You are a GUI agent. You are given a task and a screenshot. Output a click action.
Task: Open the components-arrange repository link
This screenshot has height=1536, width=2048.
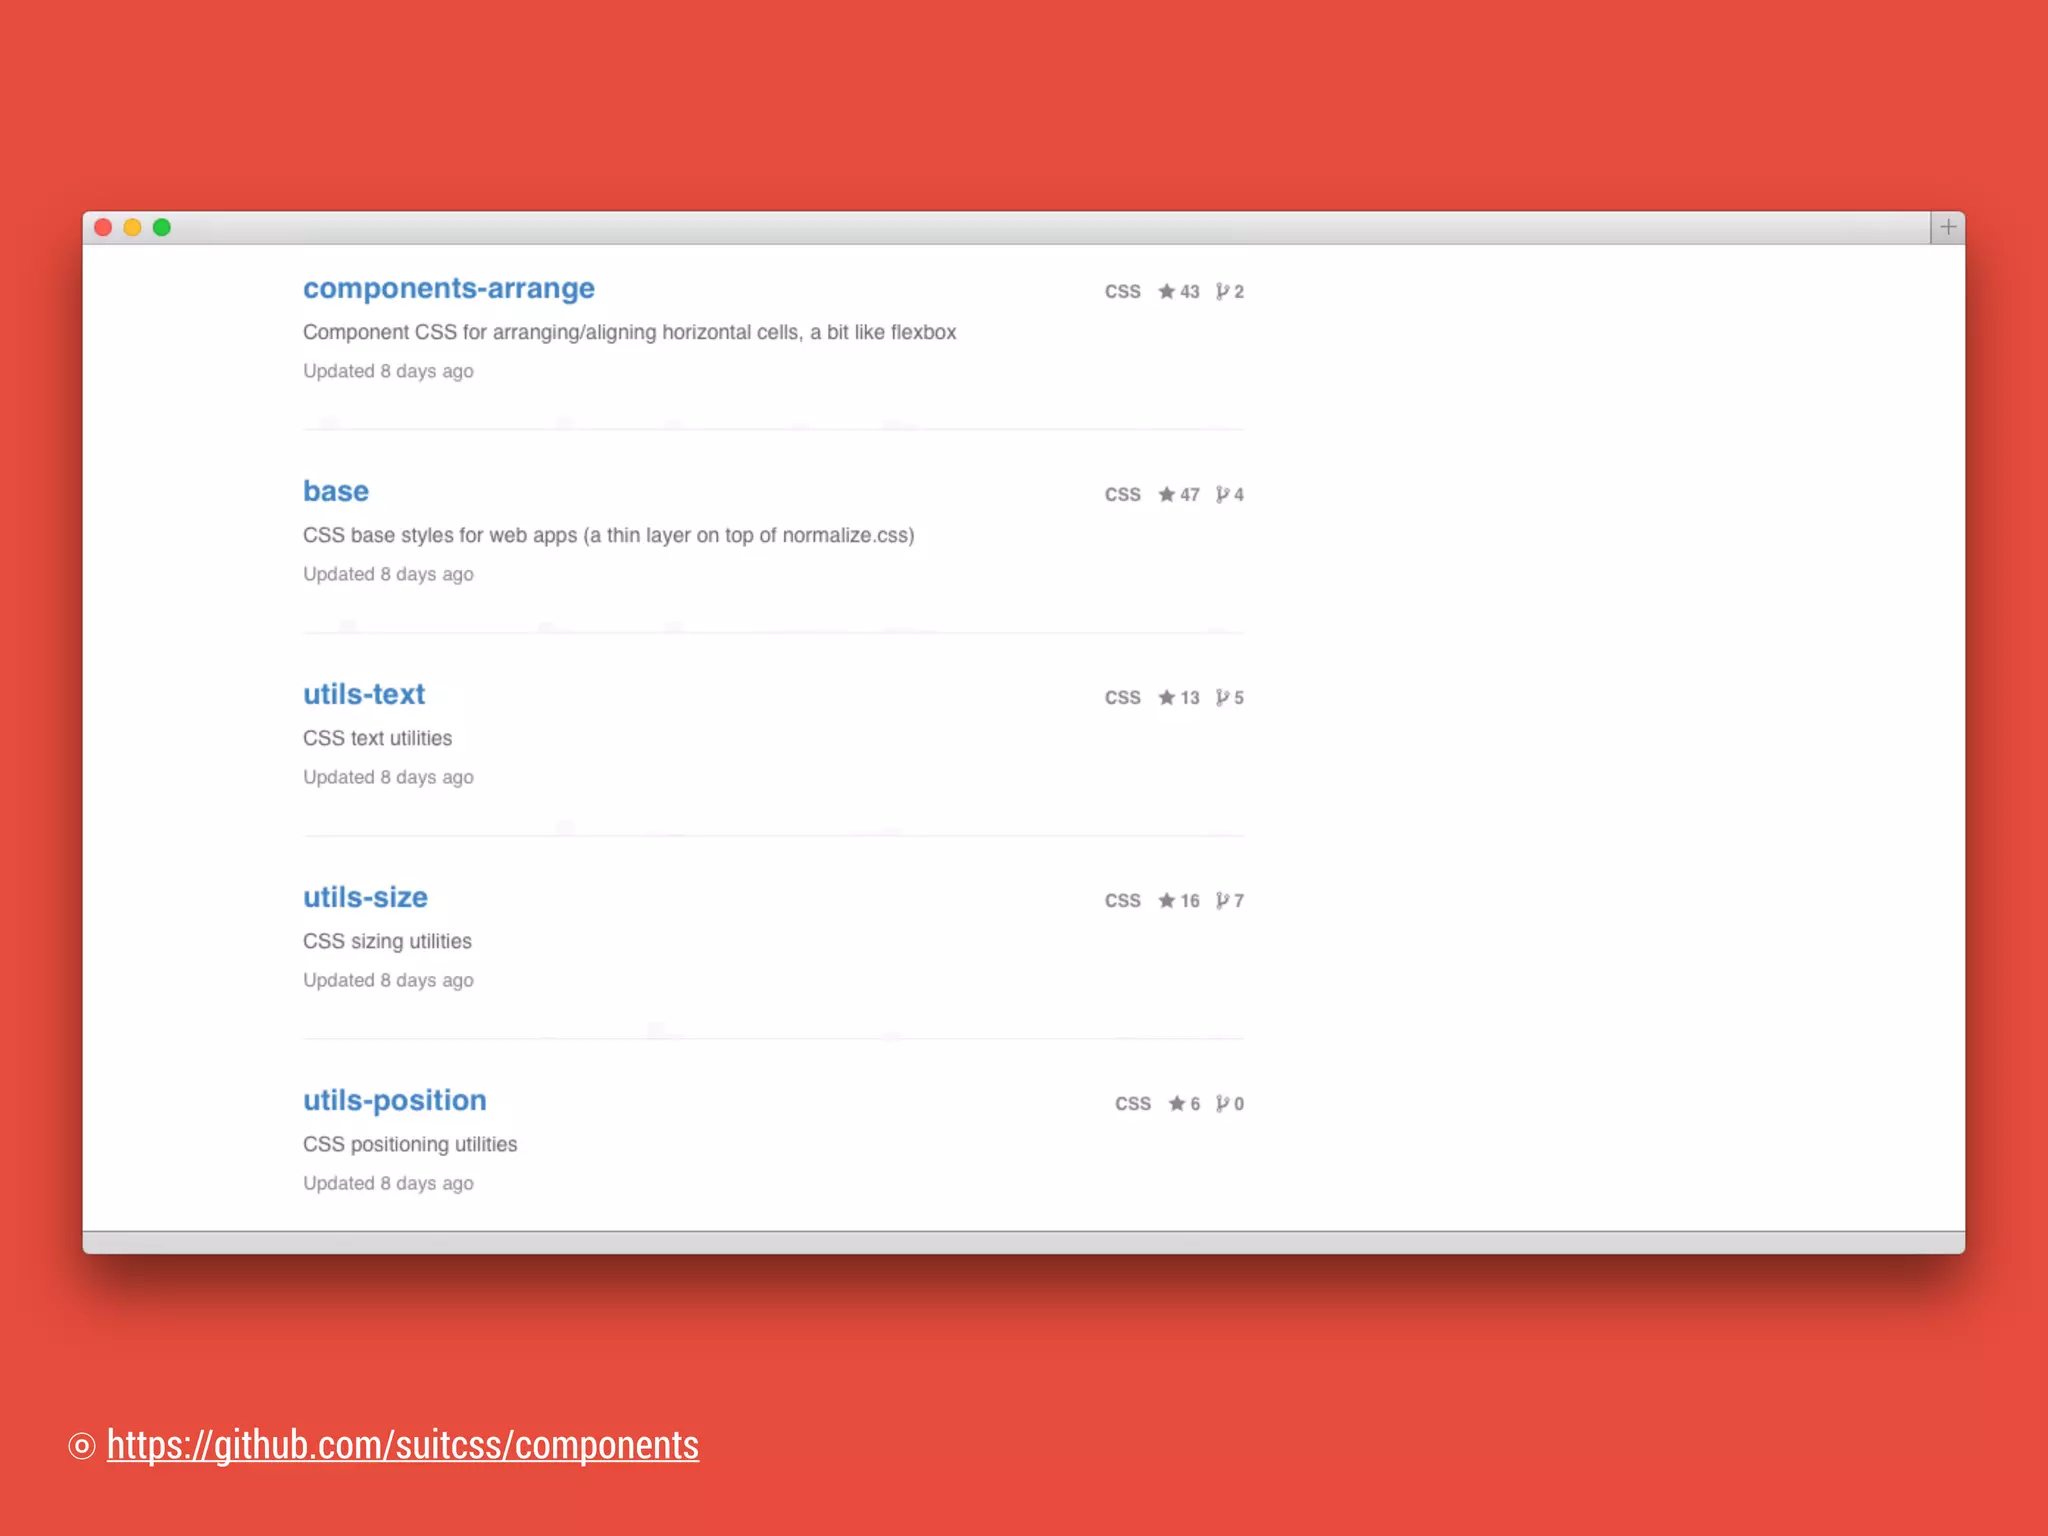(449, 289)
